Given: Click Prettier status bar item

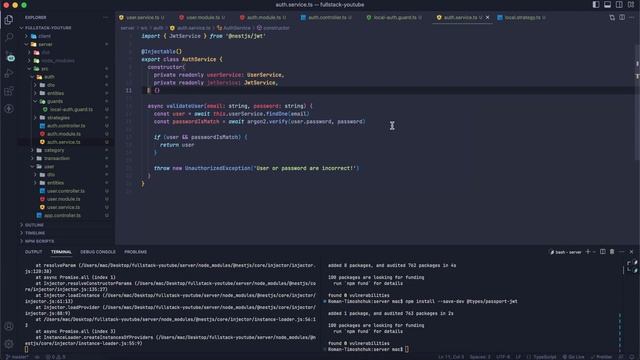Looking at the screenshot, I should (601, 357).
